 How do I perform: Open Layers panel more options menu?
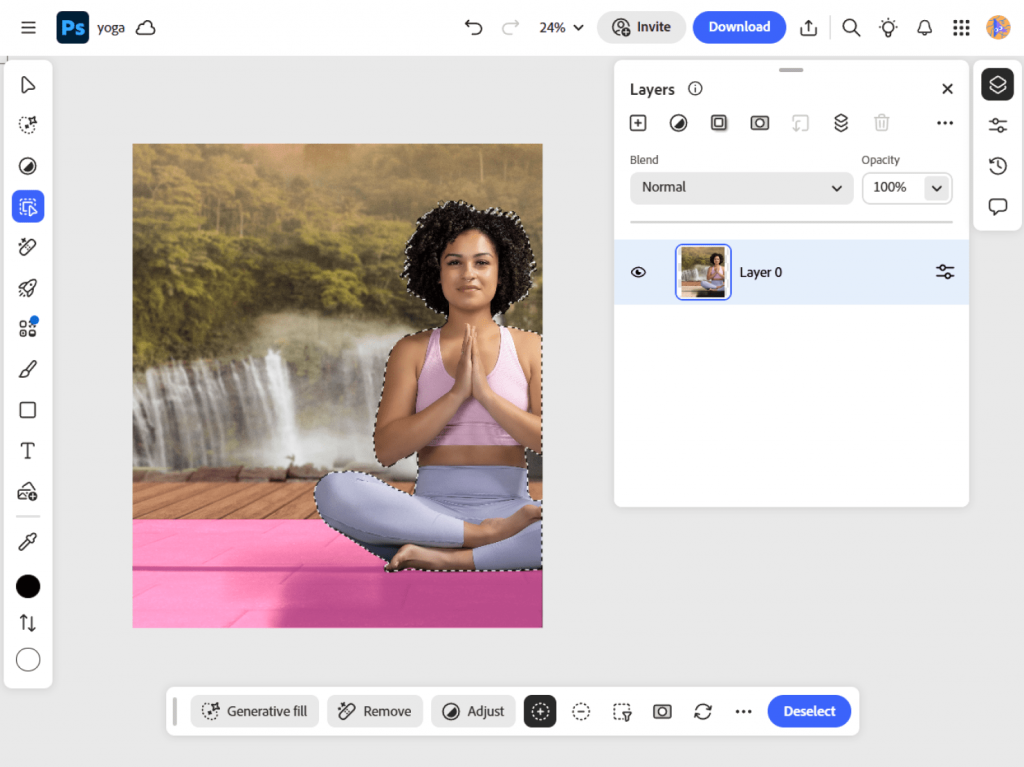944,123
